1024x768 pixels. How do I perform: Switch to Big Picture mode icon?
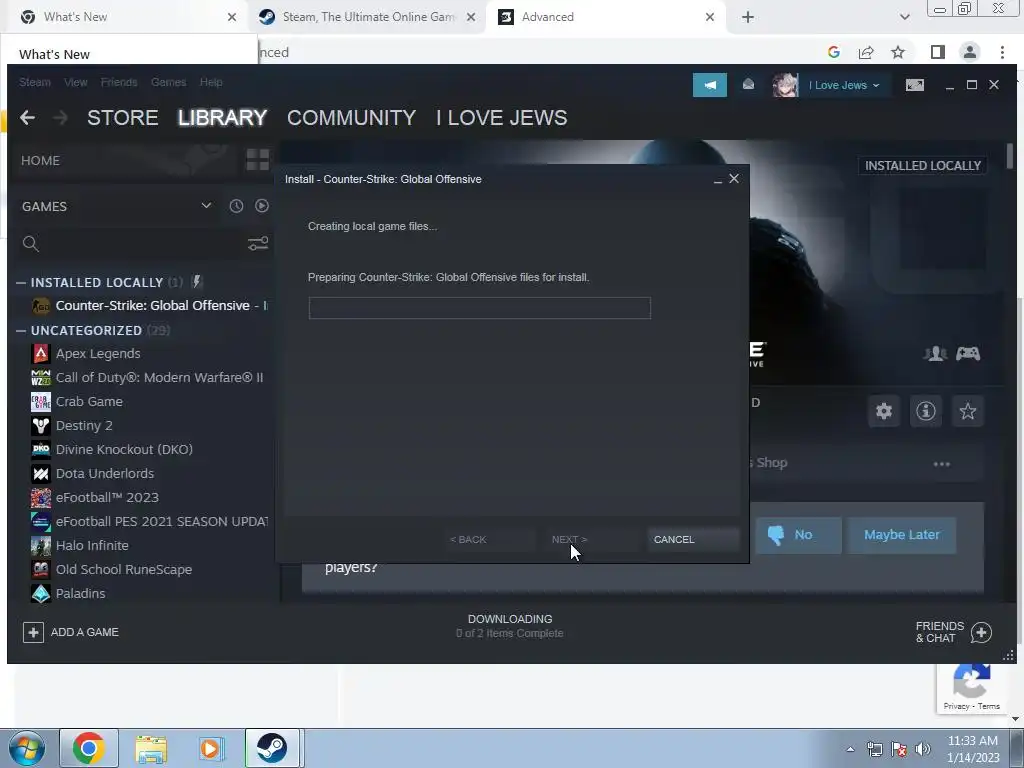click(x=914, y=85)
